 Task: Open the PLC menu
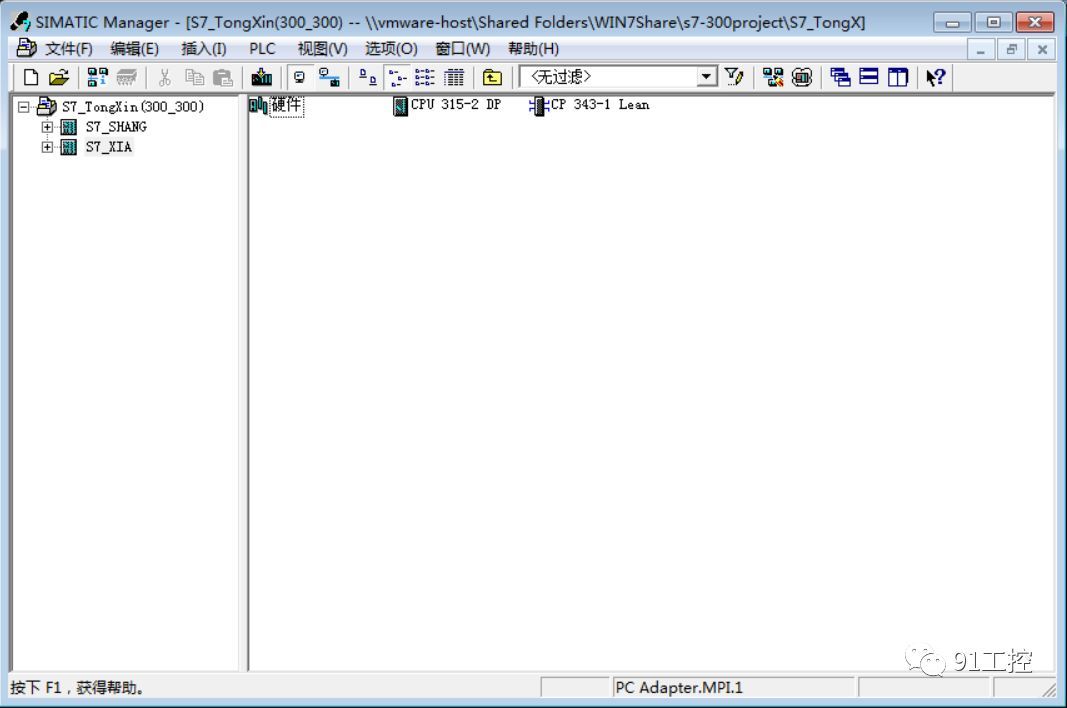click(262, 49)
